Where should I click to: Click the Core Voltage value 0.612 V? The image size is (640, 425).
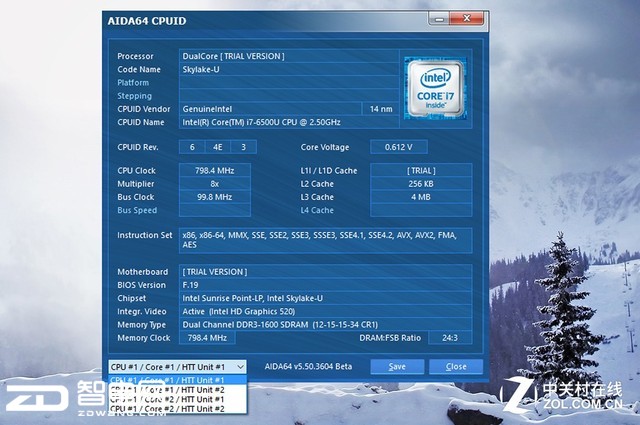(399, 147)
